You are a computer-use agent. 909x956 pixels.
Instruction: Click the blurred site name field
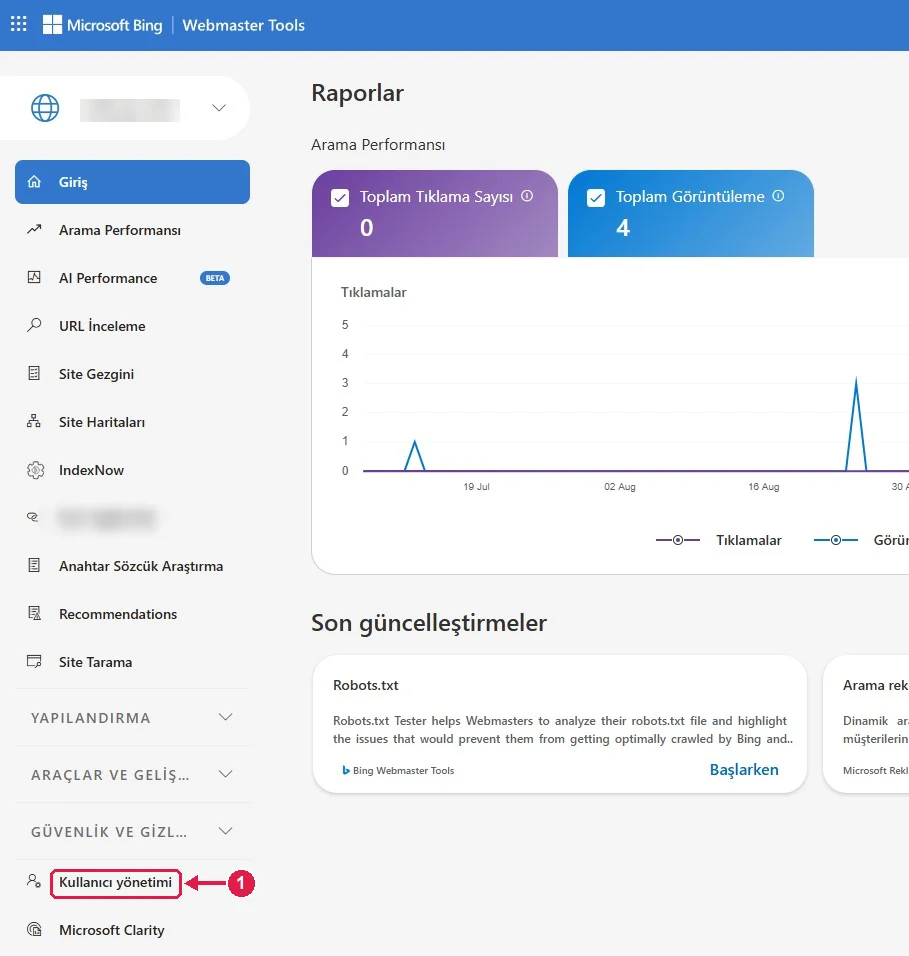point(130,110)
